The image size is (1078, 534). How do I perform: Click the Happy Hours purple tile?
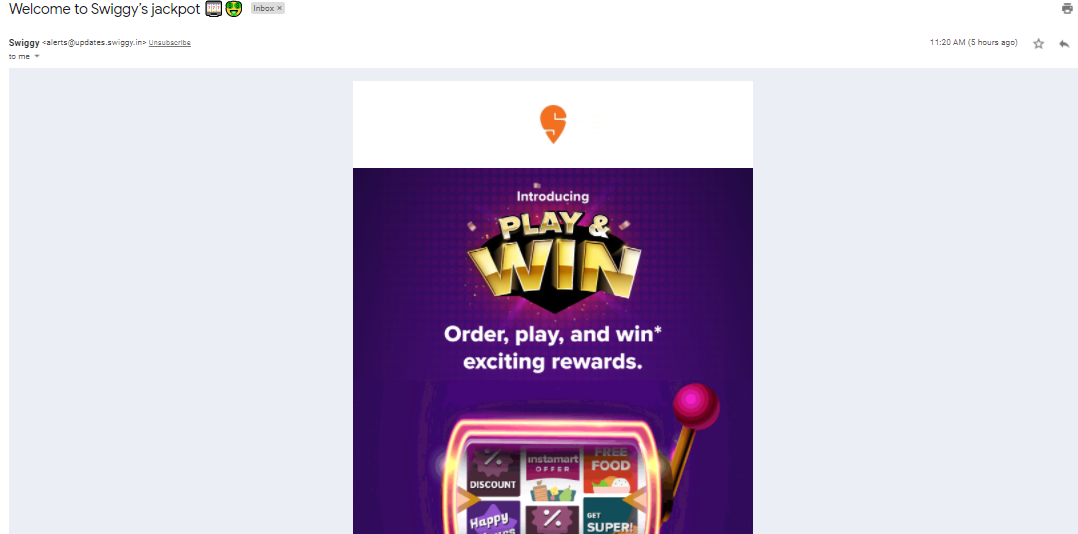tap(494, 518)
